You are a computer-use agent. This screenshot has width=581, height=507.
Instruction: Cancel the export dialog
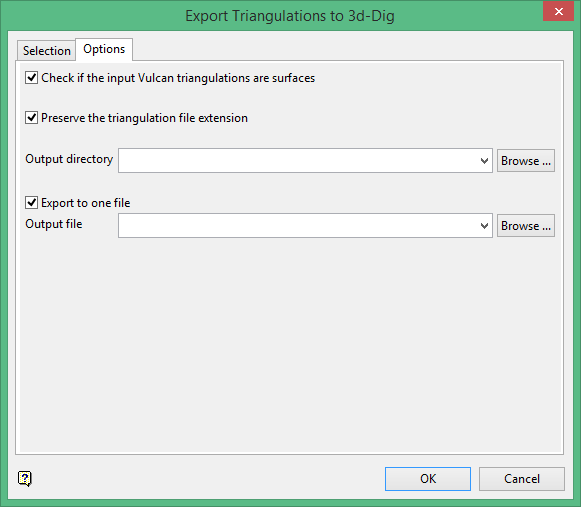click(522, 479)
